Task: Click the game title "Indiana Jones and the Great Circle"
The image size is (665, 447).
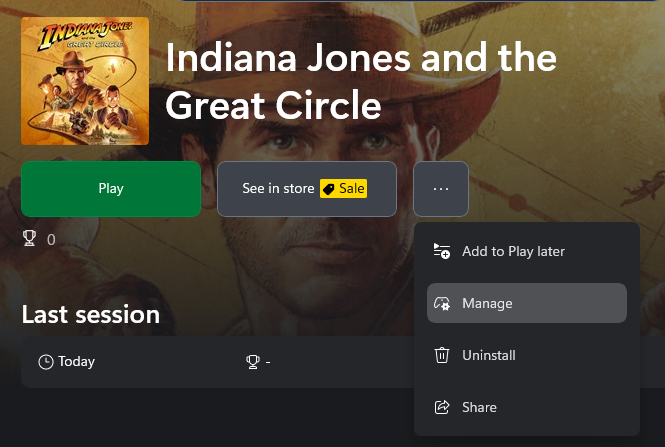Action: 360,80
